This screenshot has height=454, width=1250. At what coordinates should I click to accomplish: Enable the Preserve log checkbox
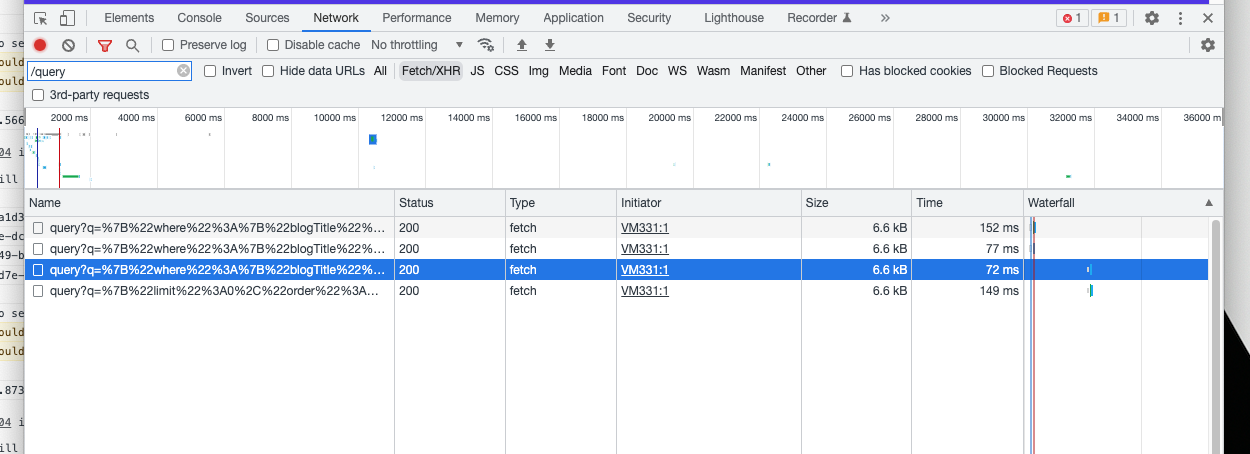click(x=168, y=45)
